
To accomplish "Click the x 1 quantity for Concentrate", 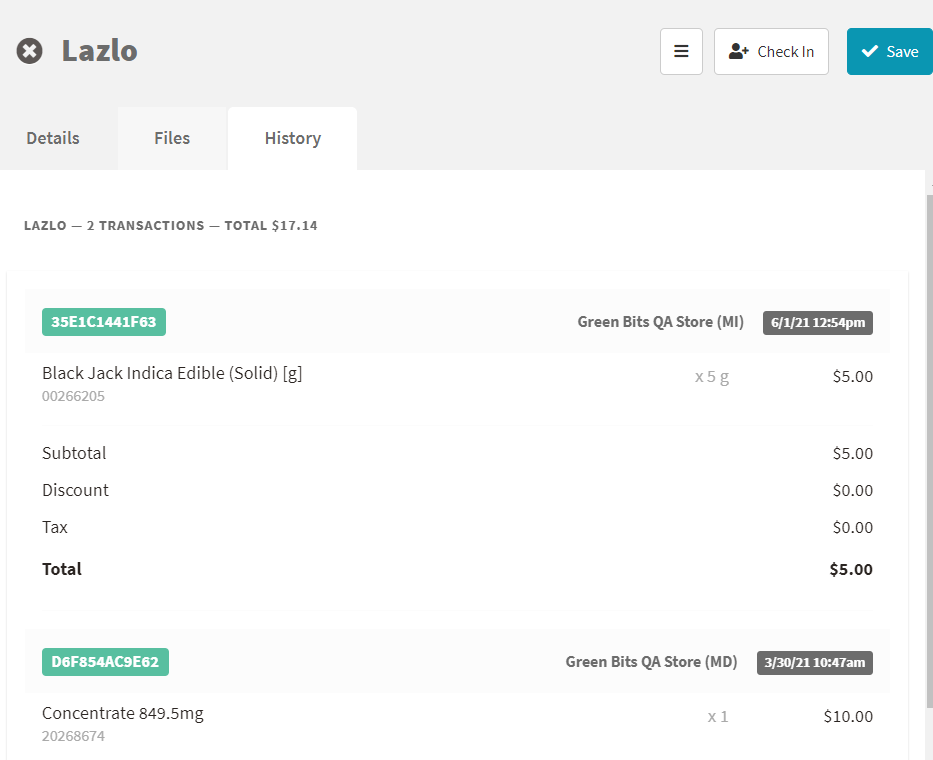I will tap(718, 717).
